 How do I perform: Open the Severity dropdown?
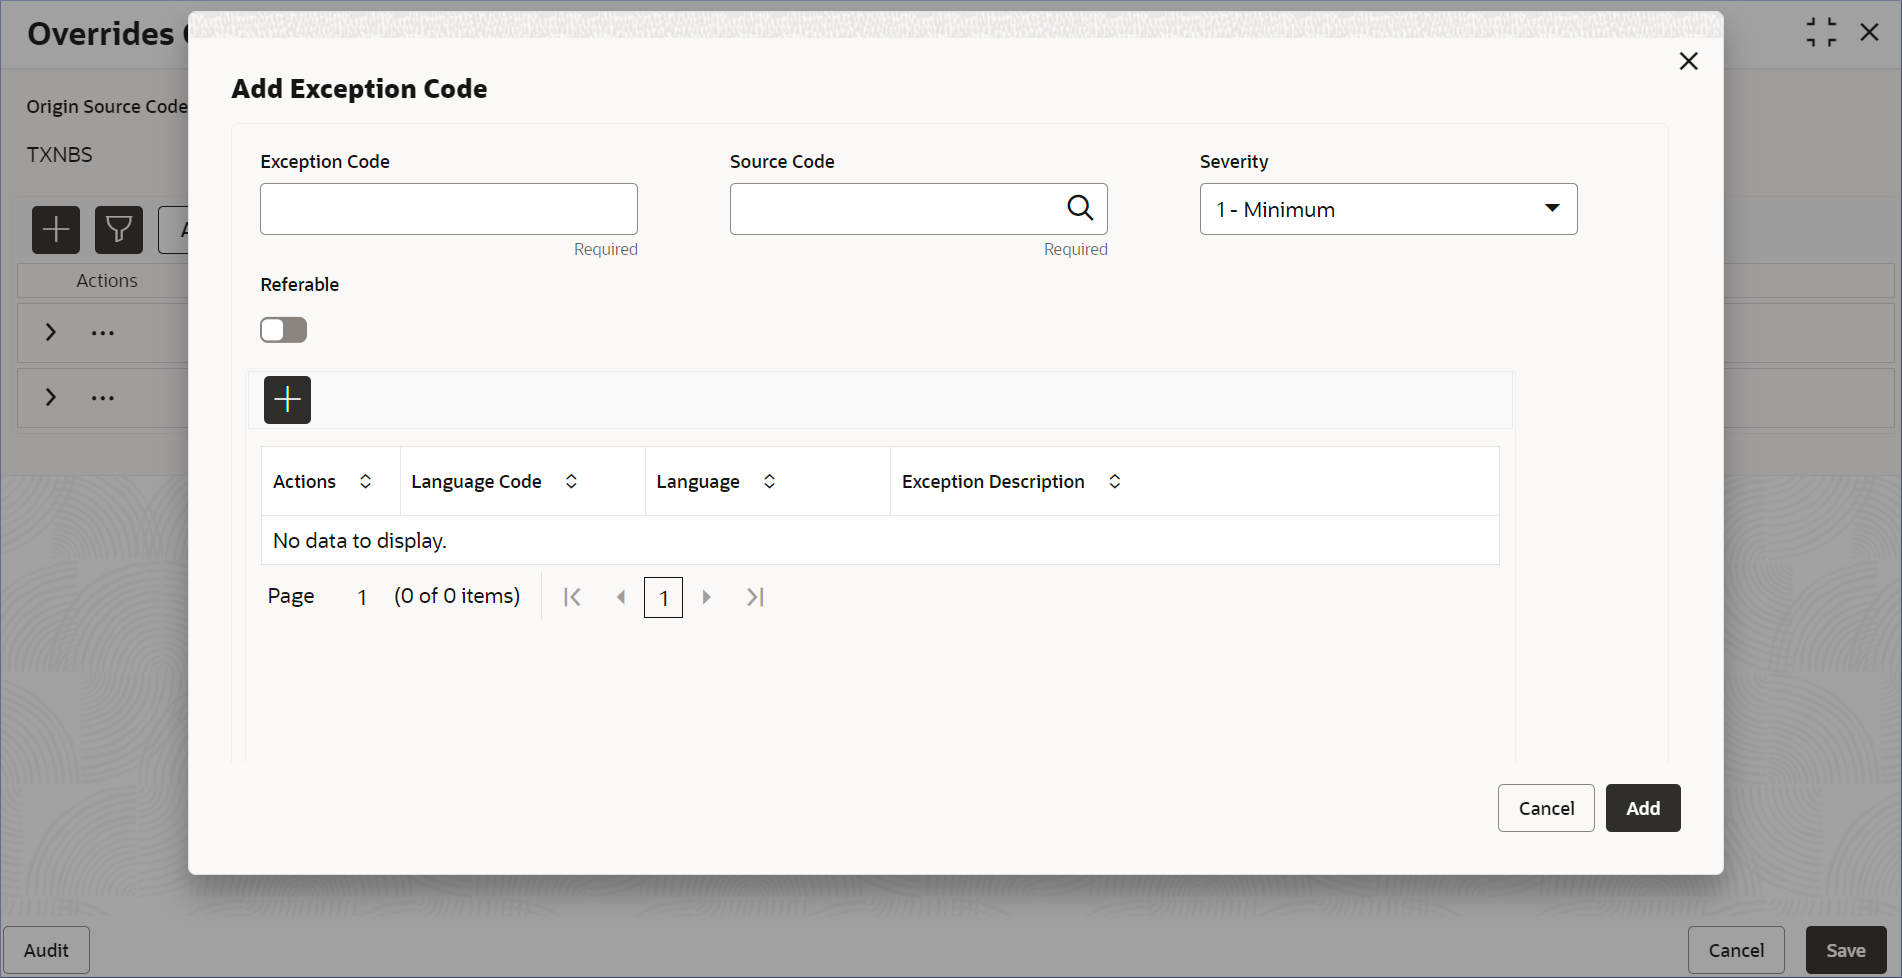coord(1388,209)
